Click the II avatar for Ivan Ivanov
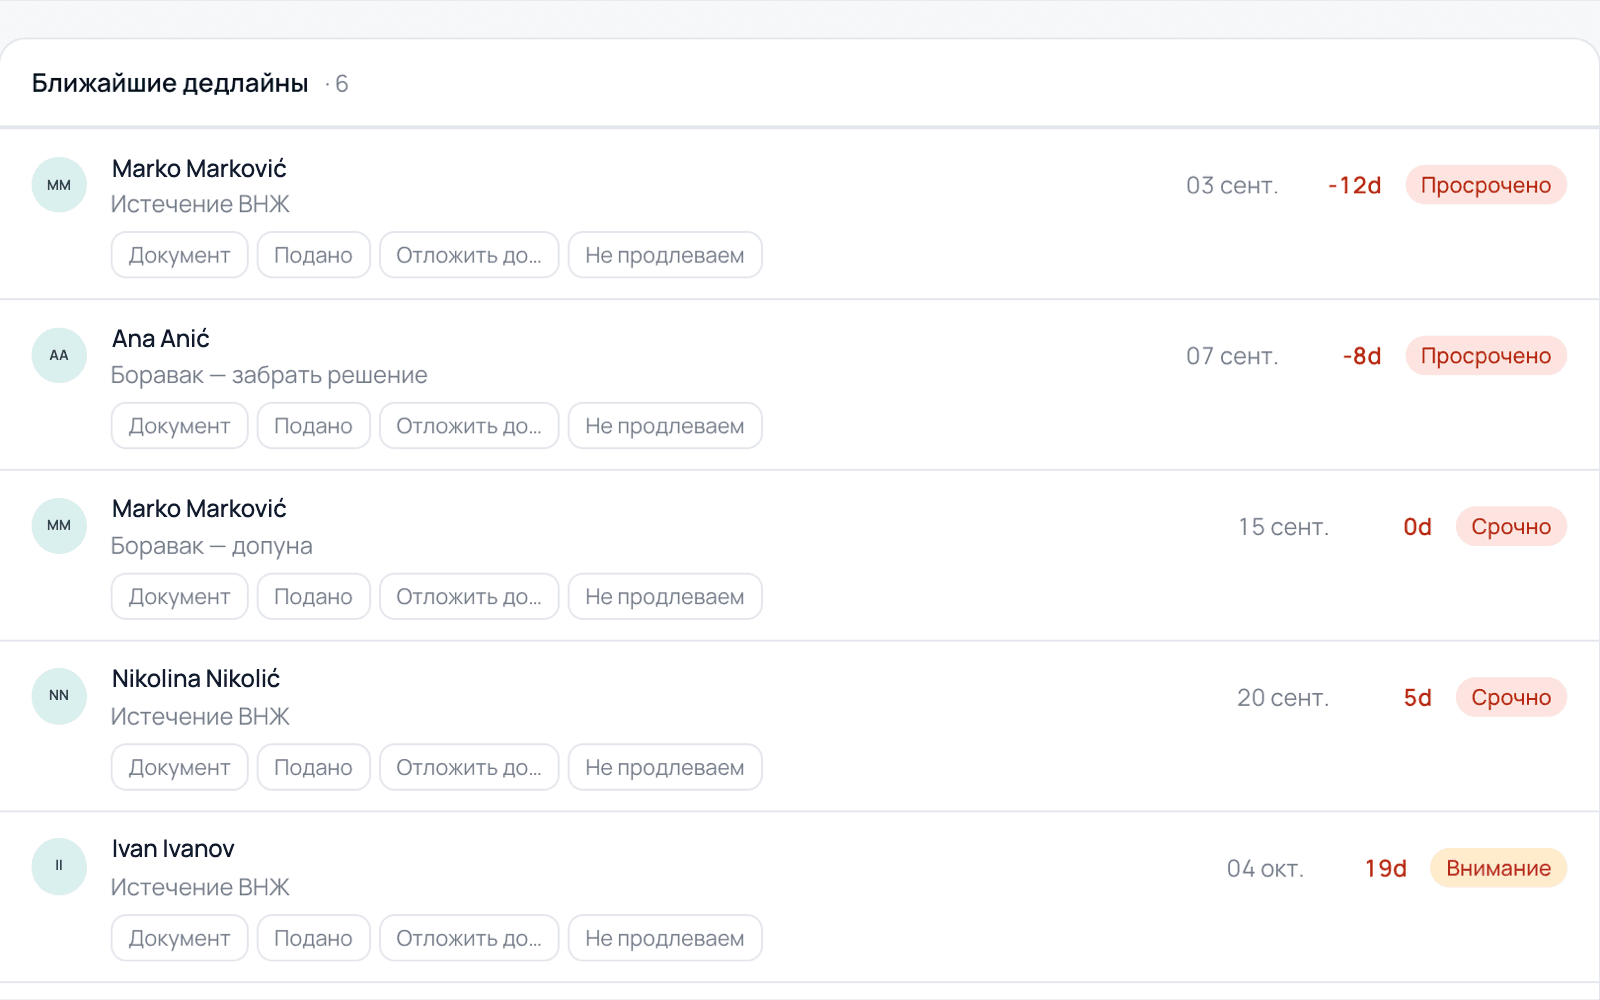 [59, 866]
